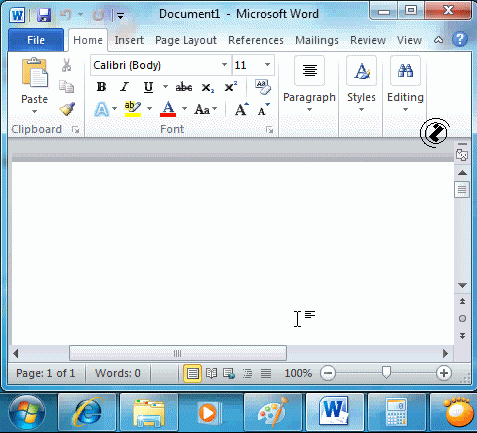
Task: Click the Paste clipboard icon
Action: [x=35, y=73]
